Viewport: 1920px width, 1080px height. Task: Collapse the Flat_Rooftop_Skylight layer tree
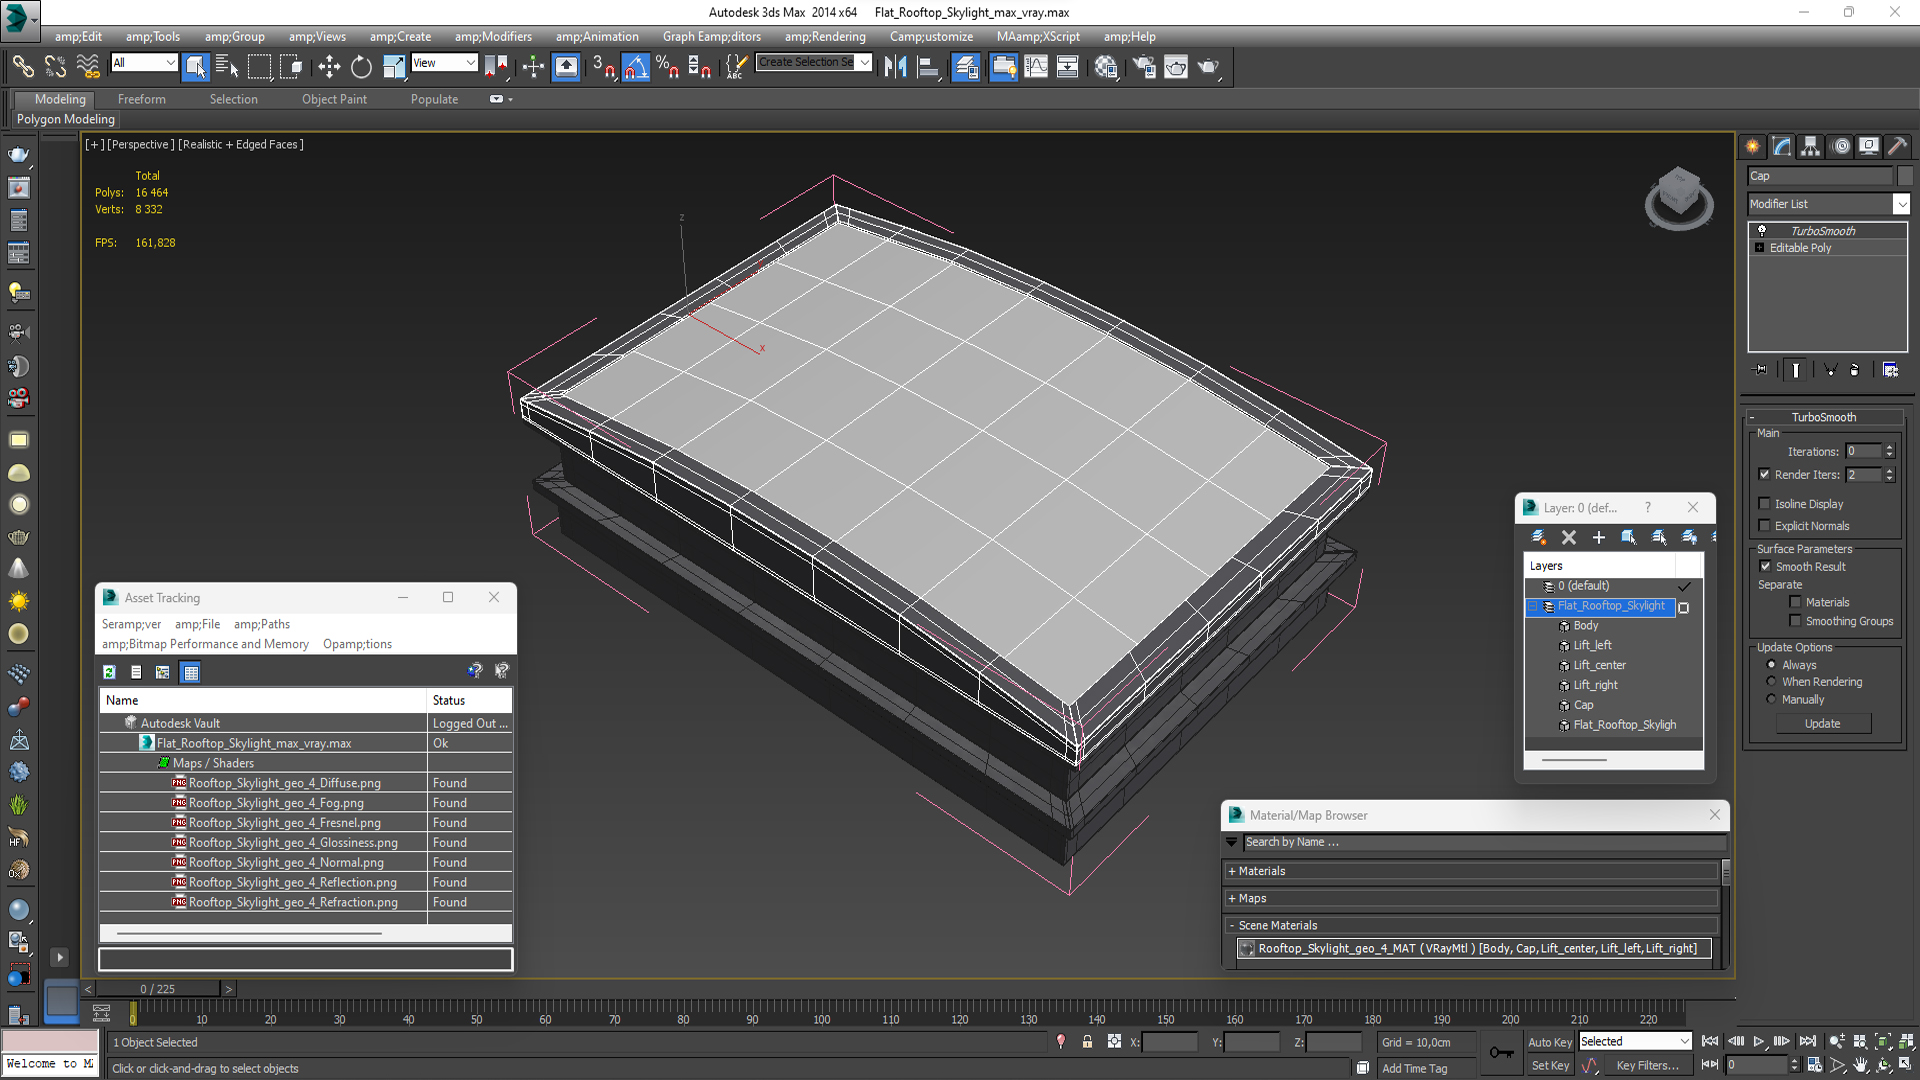(1533, 606)
